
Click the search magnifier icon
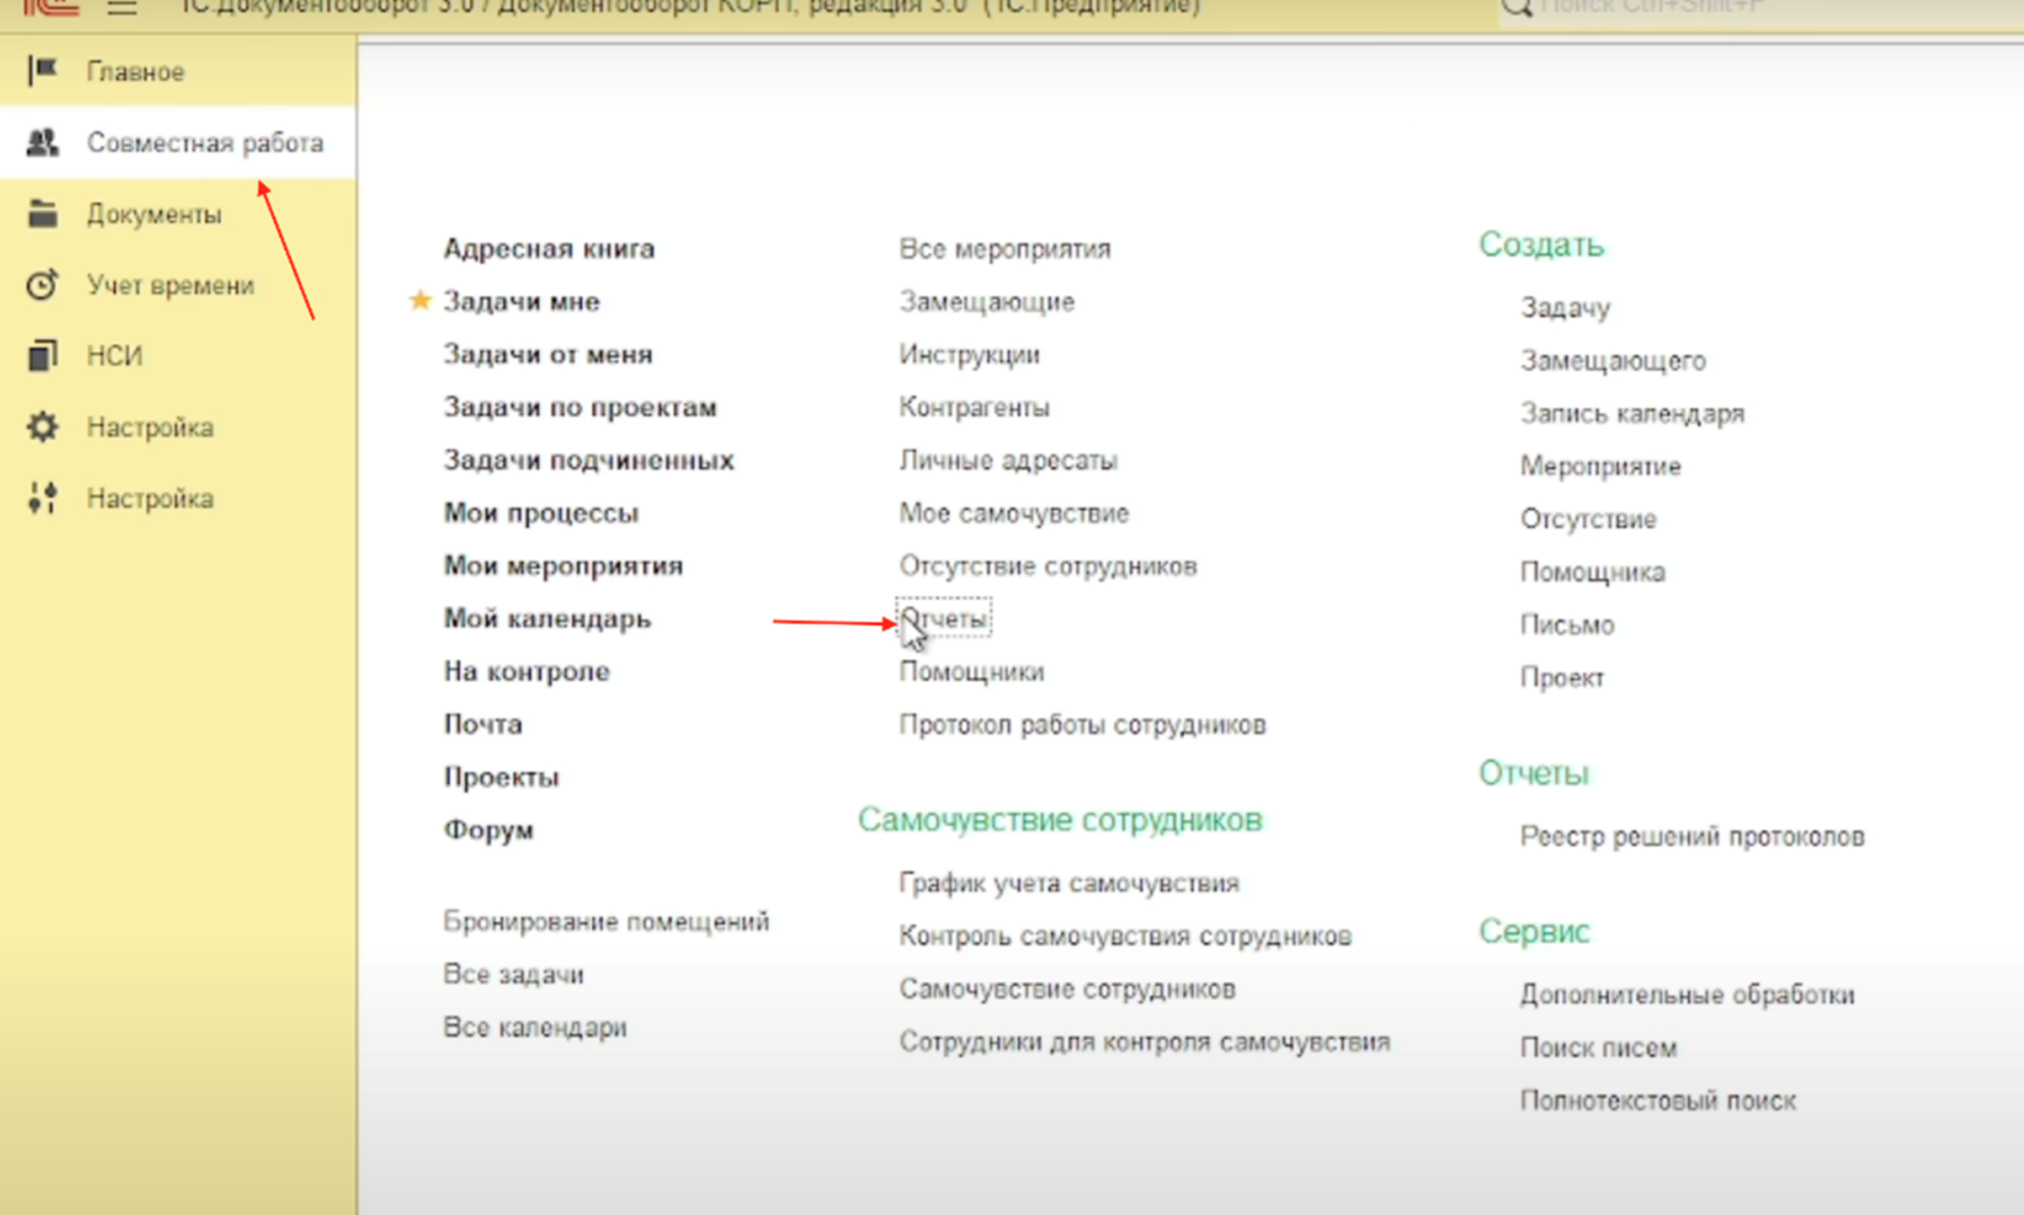pos(1516,7)
